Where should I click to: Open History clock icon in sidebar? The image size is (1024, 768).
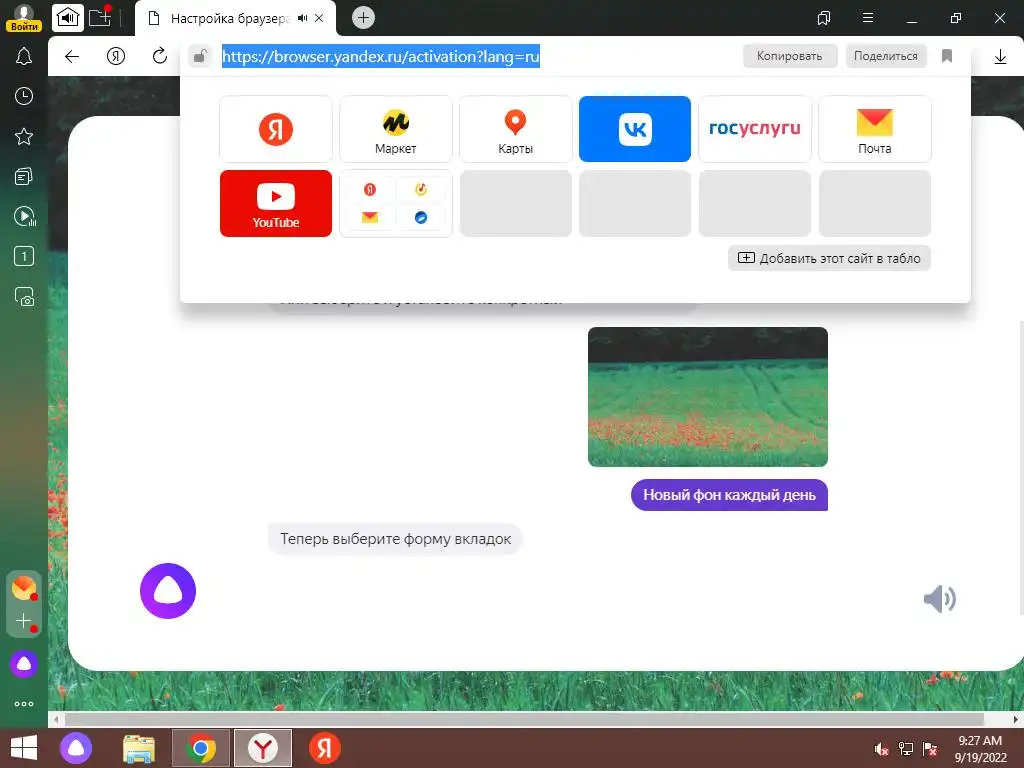(24, 97)
